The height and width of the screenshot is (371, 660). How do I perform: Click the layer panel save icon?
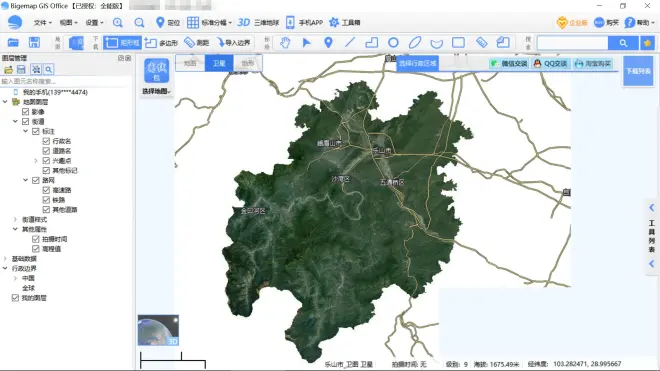coord(21,69)
